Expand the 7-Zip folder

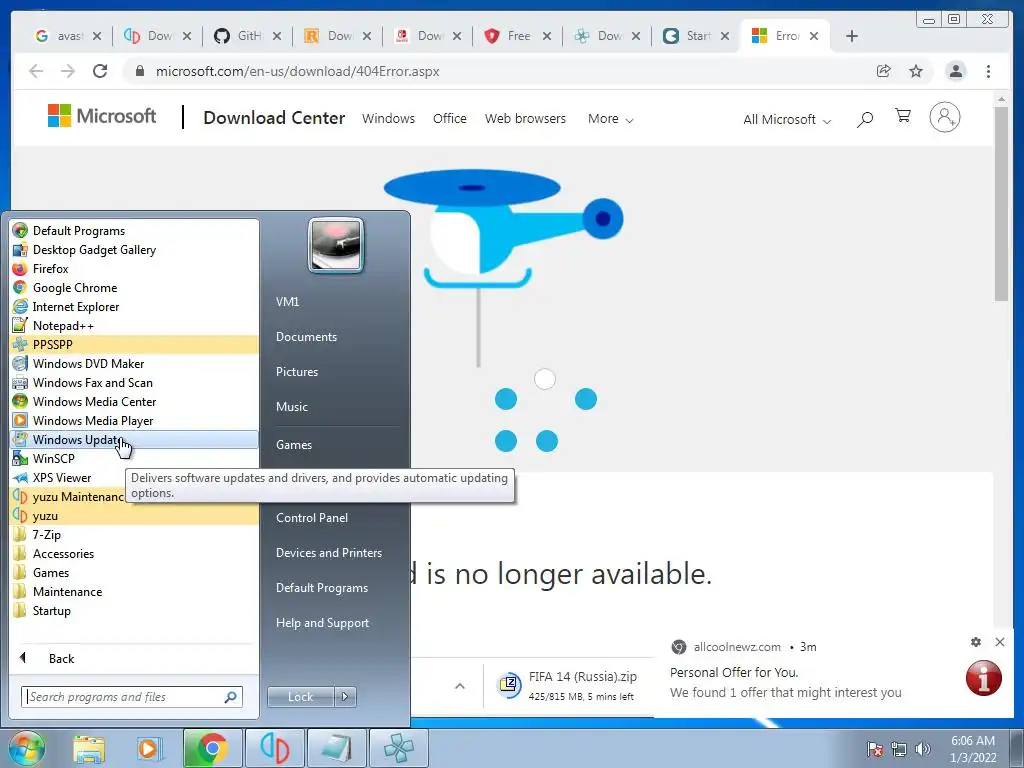pos(134,534)
